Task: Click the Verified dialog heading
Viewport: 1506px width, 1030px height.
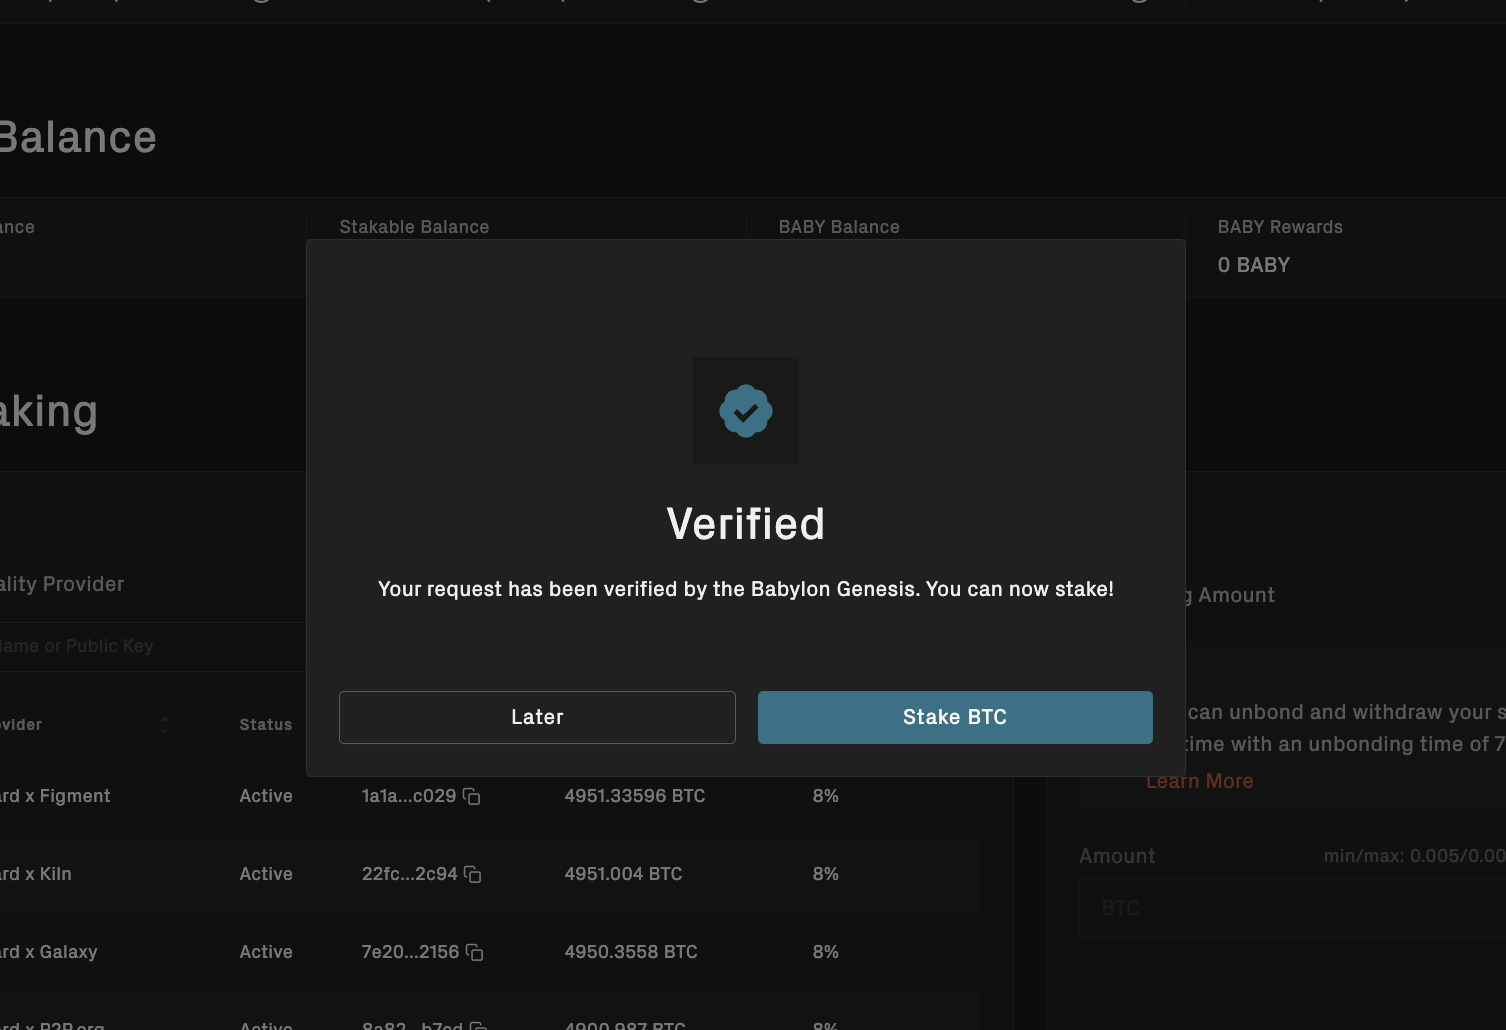Action: 746,524
